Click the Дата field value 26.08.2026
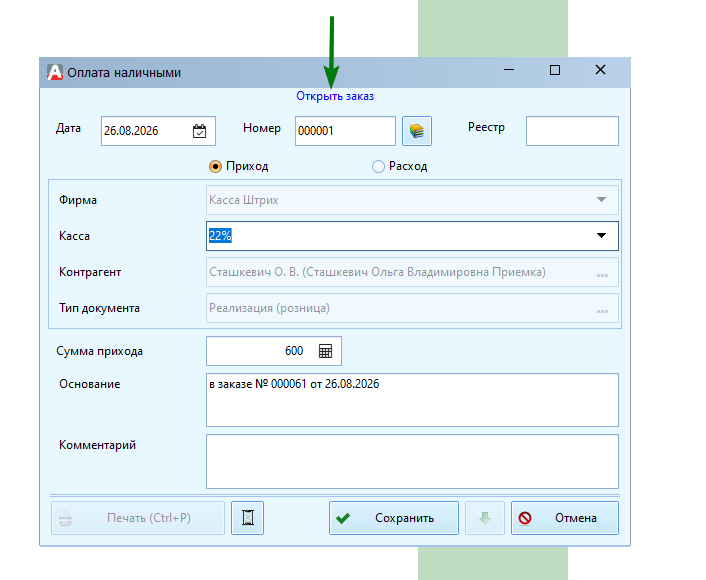This screenshot has height=580, width=706. pos(131,131)
